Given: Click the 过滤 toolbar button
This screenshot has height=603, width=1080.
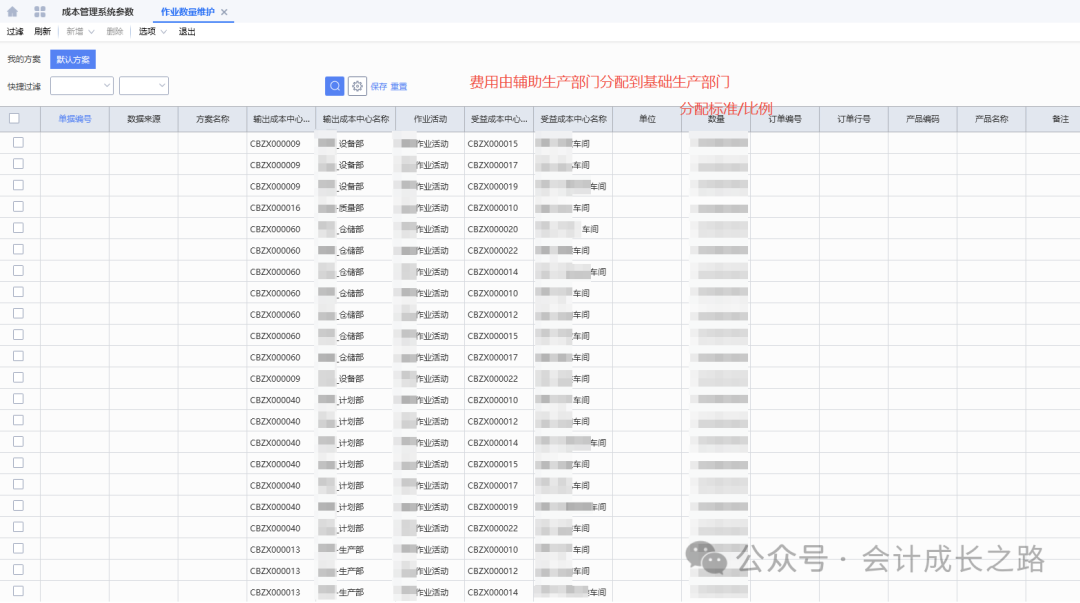Looking at the screenshot, I should tap(15, 32).
